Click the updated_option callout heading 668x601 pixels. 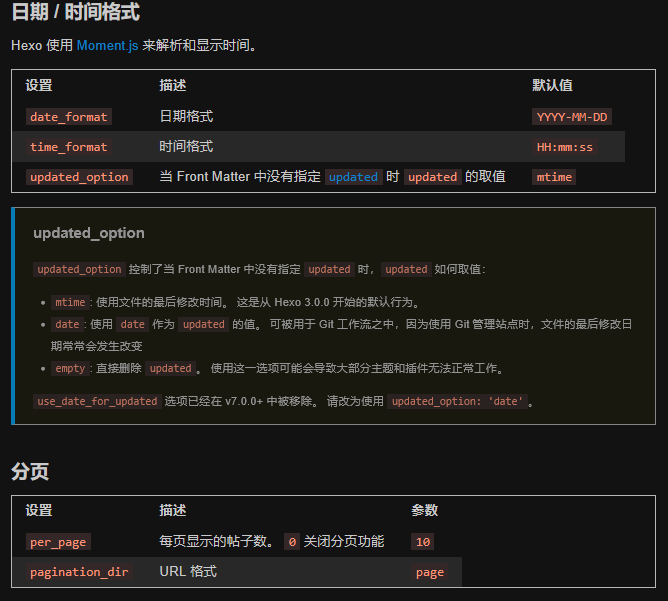pyautogui.click(x=89, y=233)
